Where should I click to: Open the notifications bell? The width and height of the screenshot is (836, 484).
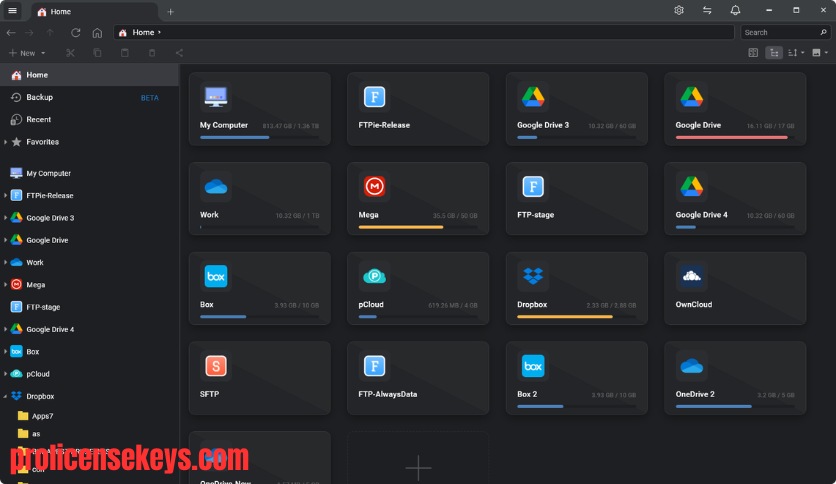735,10
